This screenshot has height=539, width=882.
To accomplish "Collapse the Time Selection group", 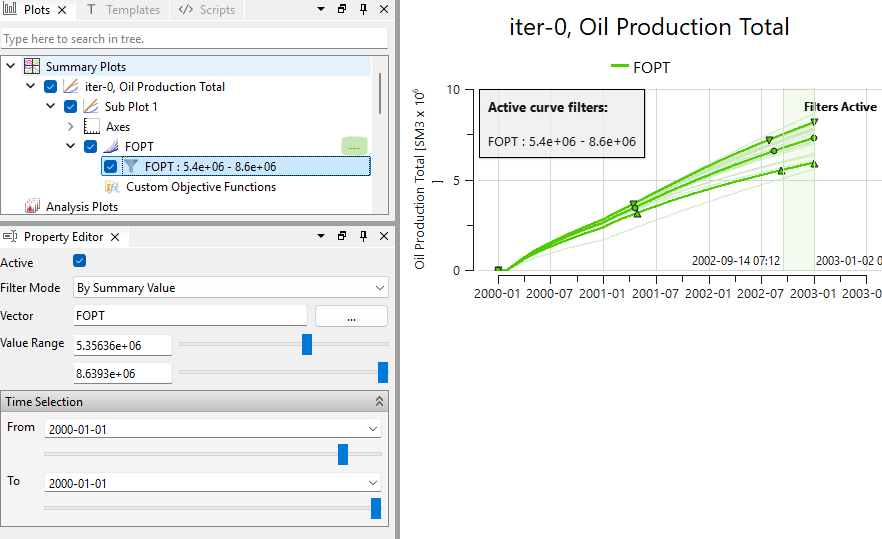I will click(379, 402).
